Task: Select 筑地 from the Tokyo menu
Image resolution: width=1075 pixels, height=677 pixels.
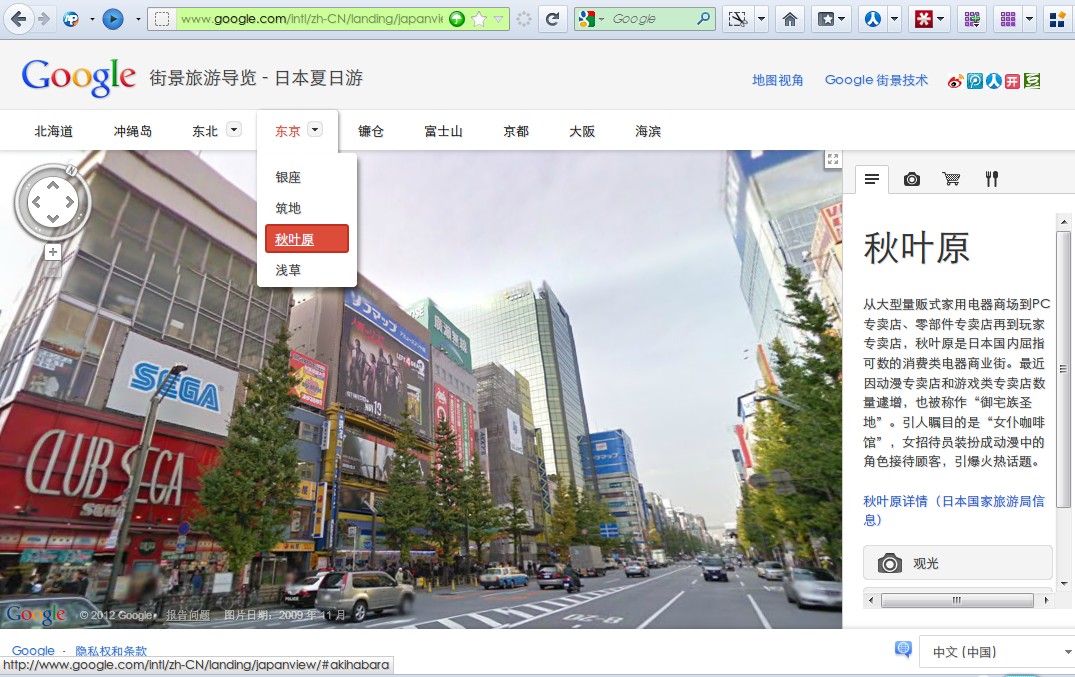Action: pyautogui.click(x=288, y=208)
